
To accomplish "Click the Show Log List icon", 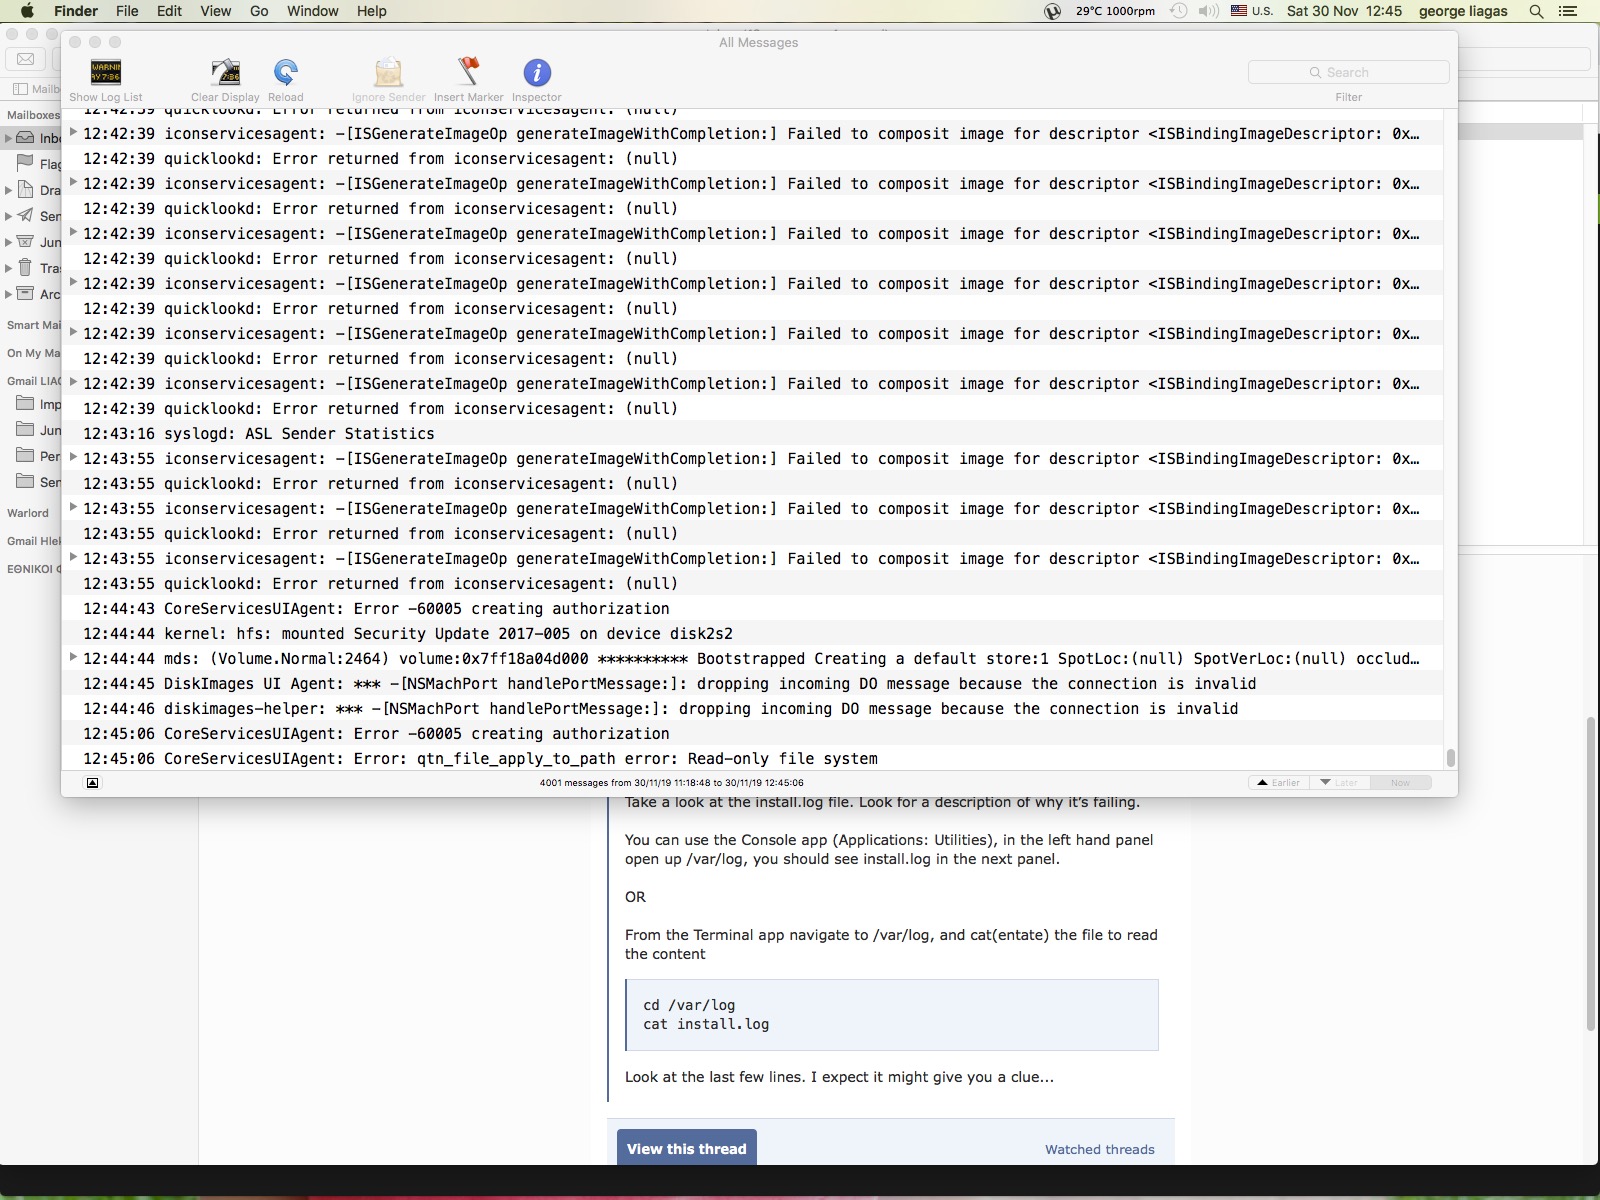I will pos(106,72).
